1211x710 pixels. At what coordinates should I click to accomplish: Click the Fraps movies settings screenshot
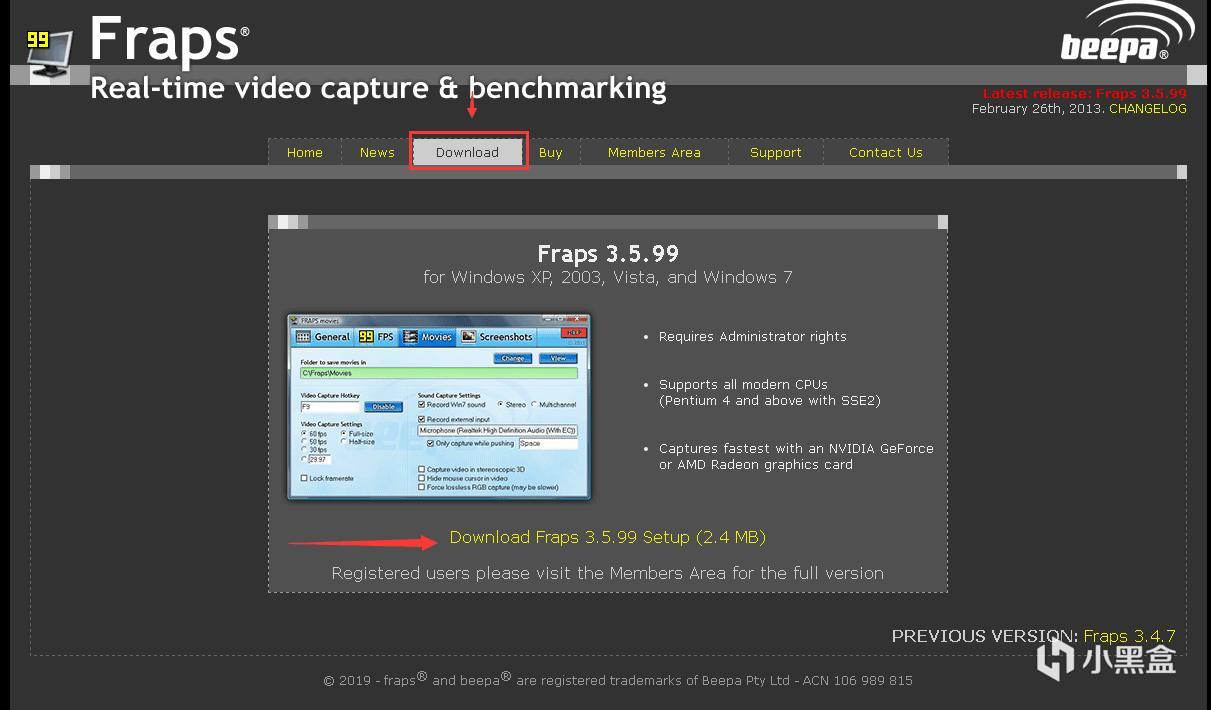tap(439, 406)
